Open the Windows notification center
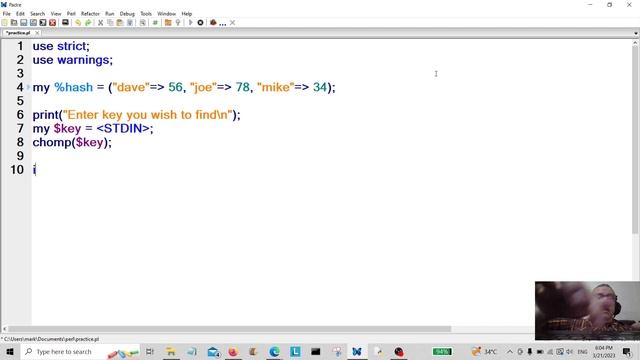The height and width of the screenshot is (360, 640). click(x=627, y=351)
